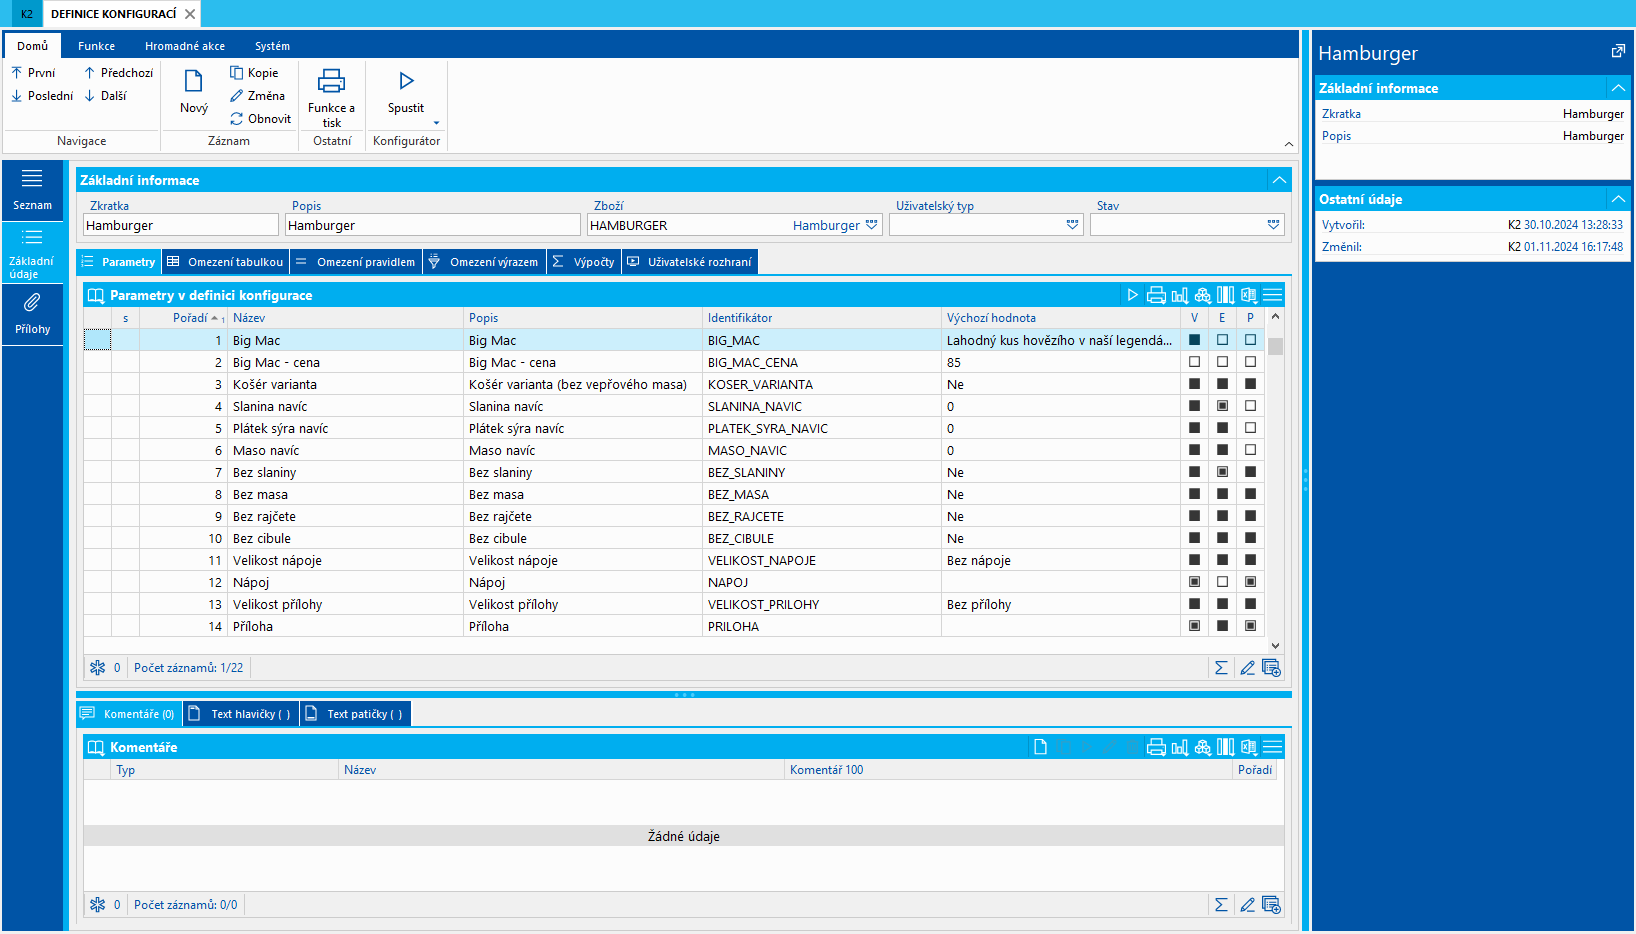Image resolution: width=1636 pixels, height=934 pixels.
Task: Switch to the Funkce ribbon tab
Action: click(96, 46)
